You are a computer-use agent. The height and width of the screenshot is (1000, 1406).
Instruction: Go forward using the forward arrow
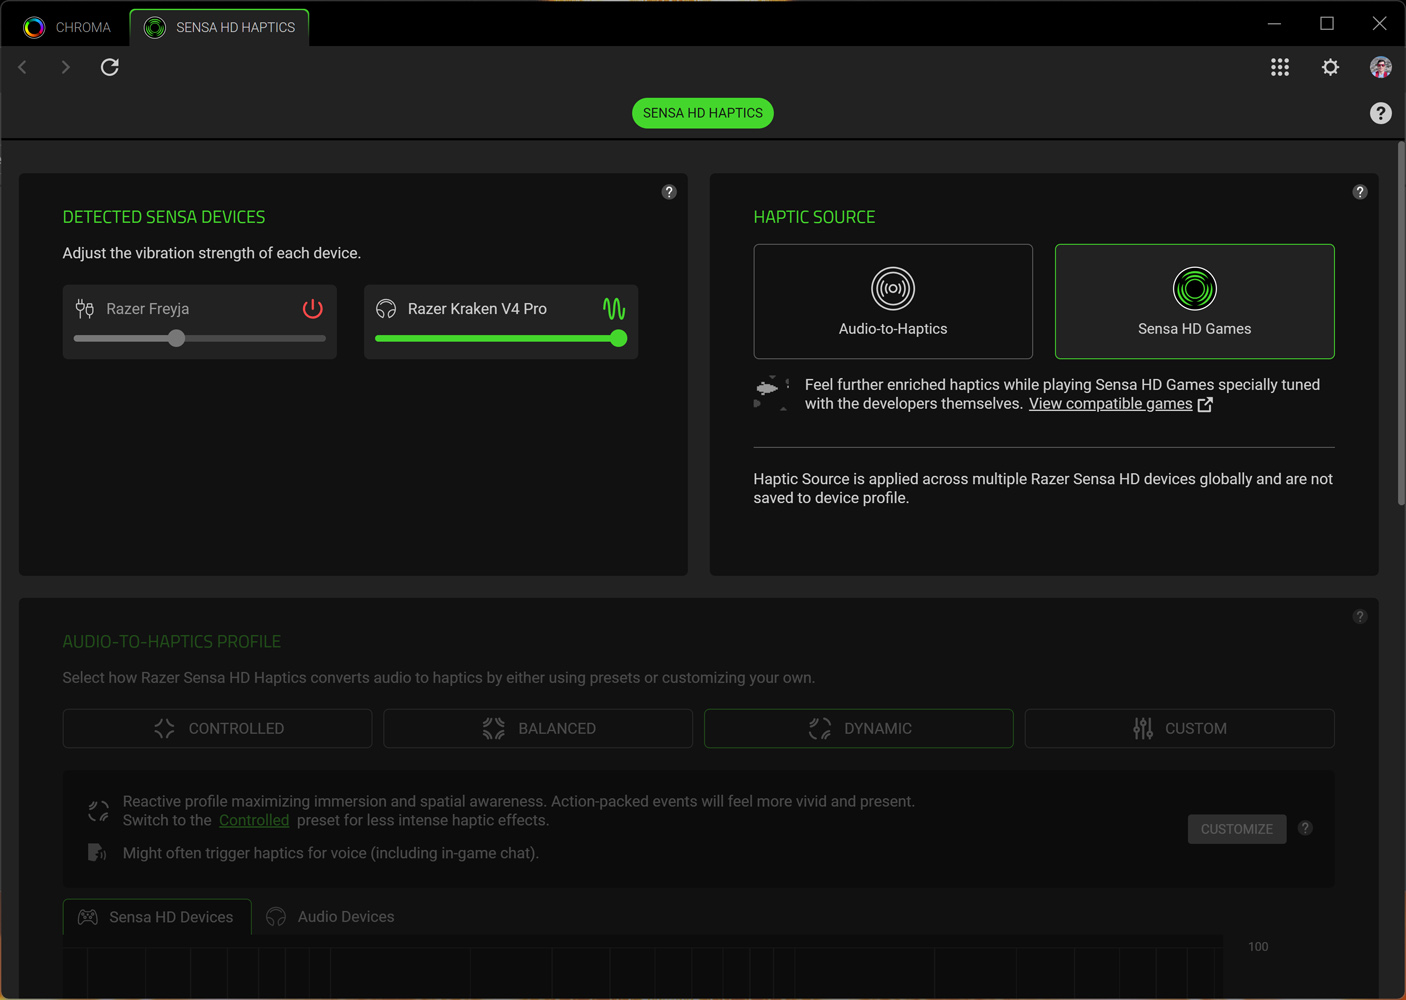tap(66, 67)
